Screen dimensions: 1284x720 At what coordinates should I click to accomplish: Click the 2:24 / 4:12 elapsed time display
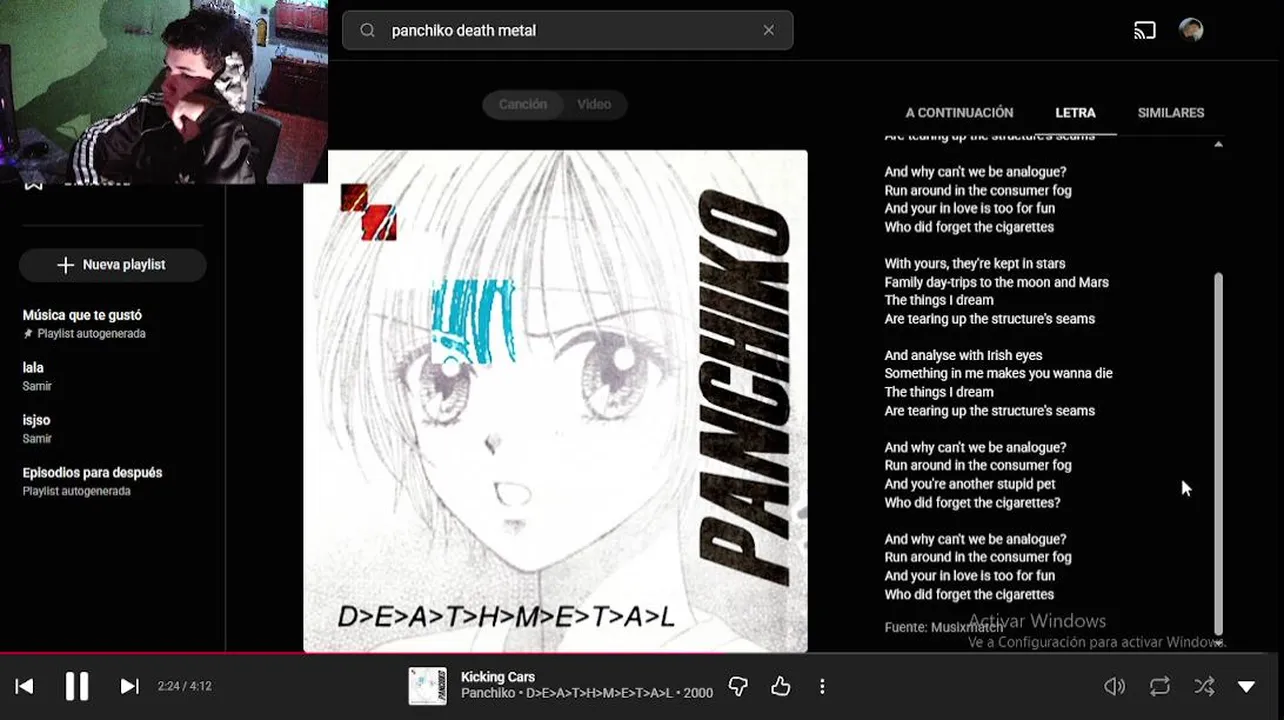184,687
